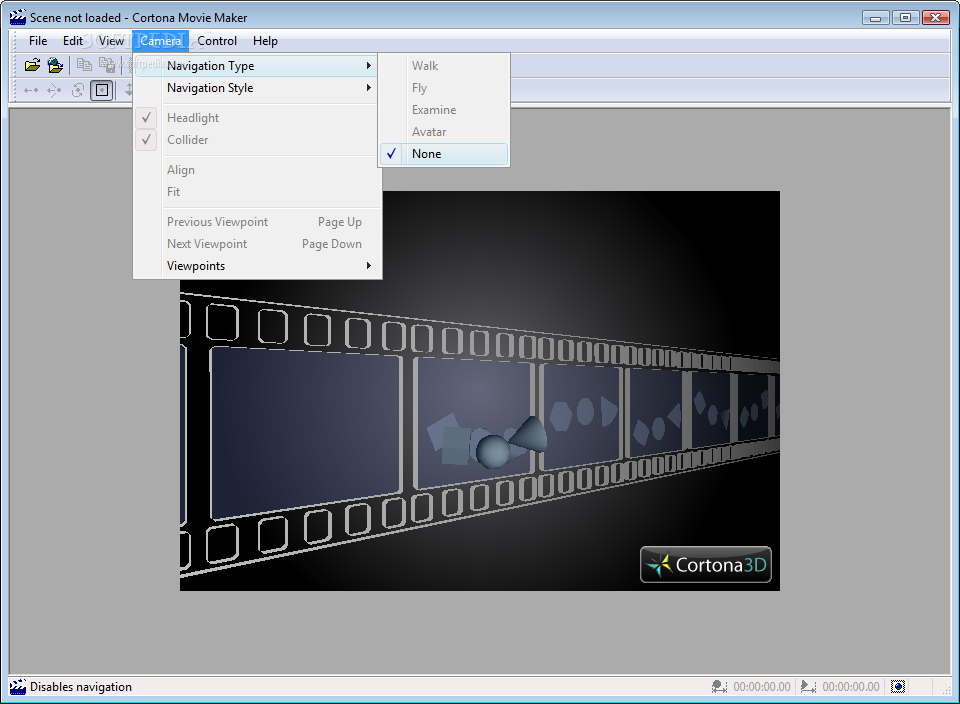The height and width of the screenshot is (704, 960).
Task: Expand the Viewpoints submenu
Action: pyautogui.click(x=257, y=266)
